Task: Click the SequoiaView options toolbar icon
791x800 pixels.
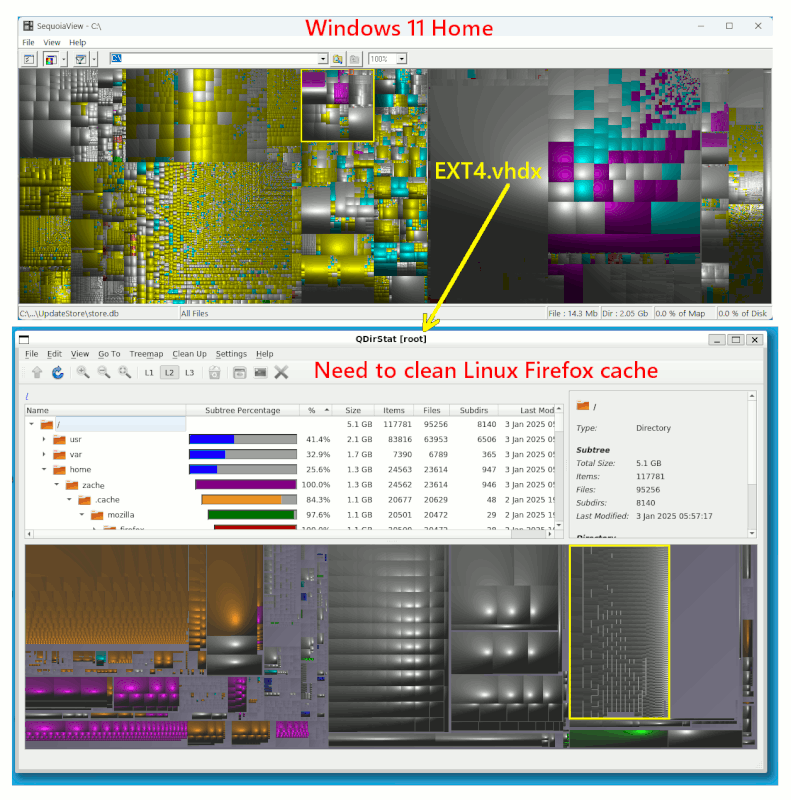Action: (29, 59)
